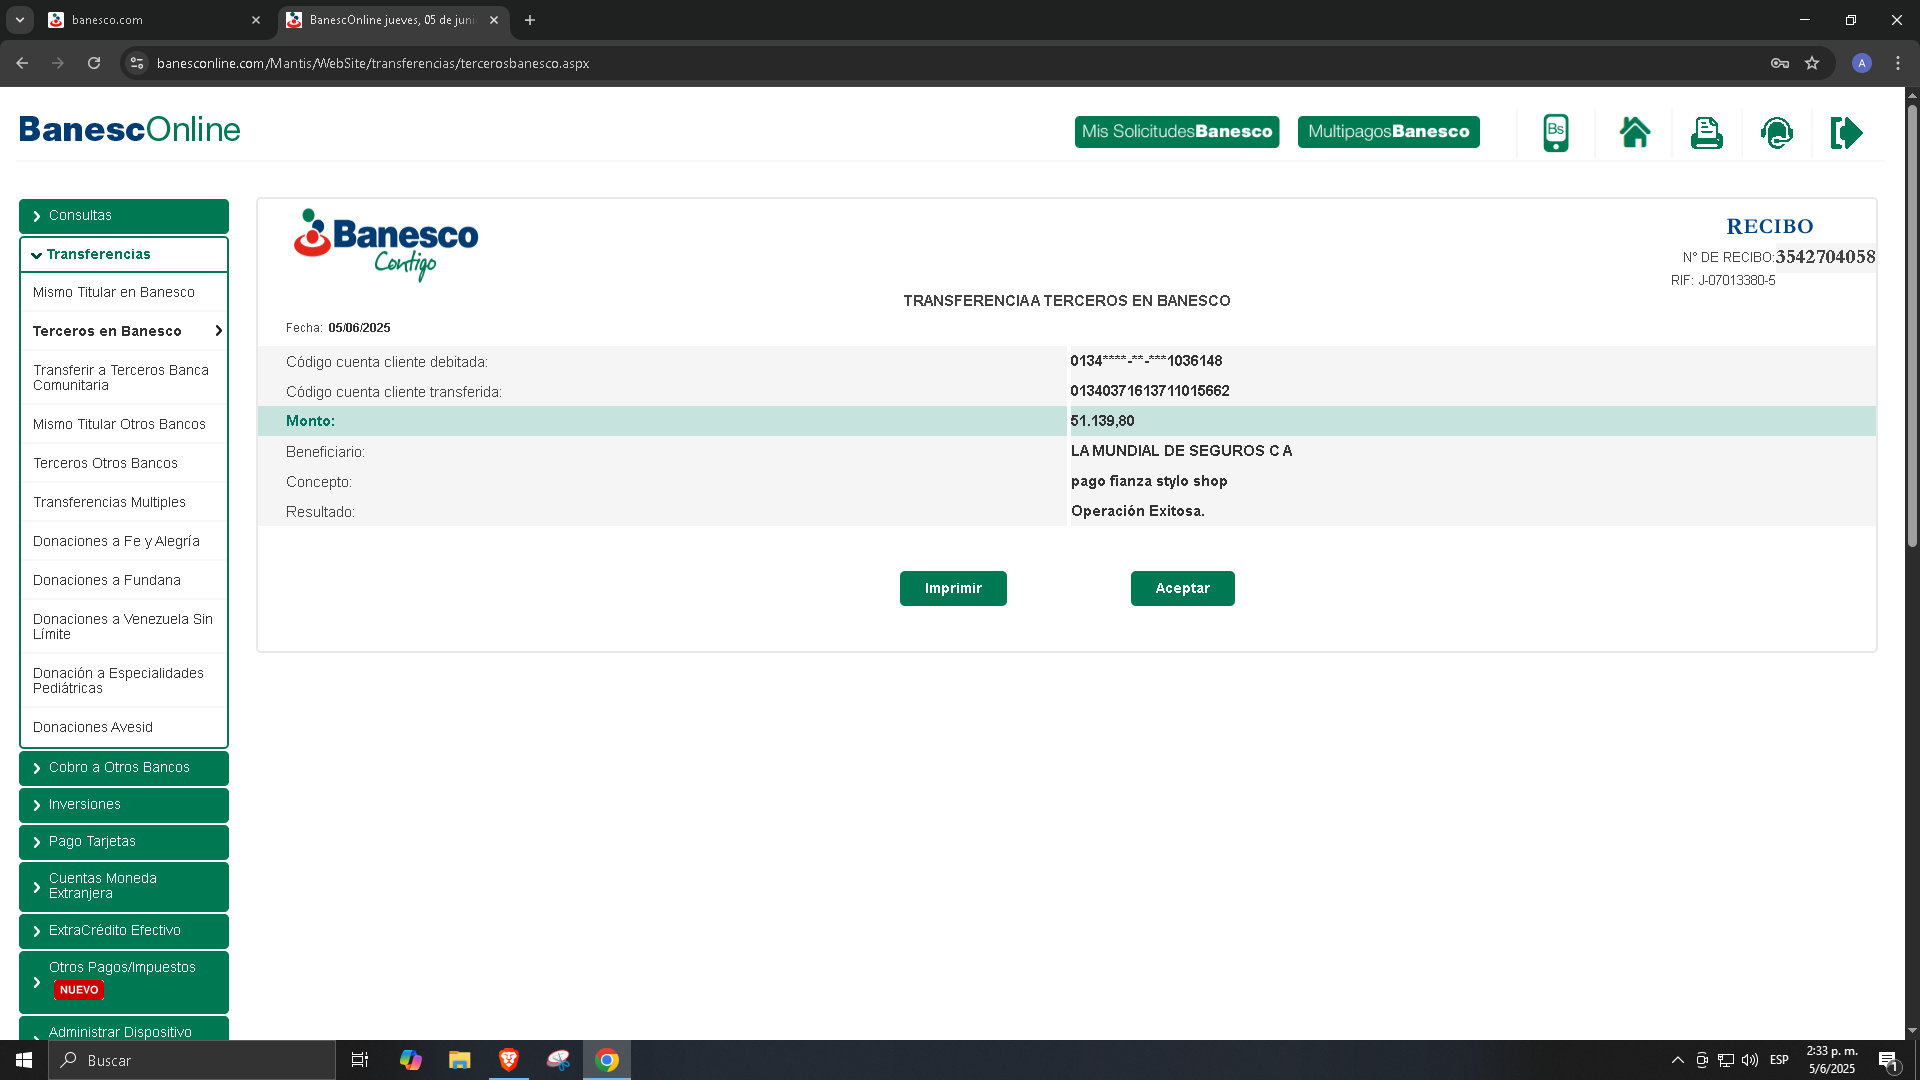Click the home icon in header

coord(1635,132)
